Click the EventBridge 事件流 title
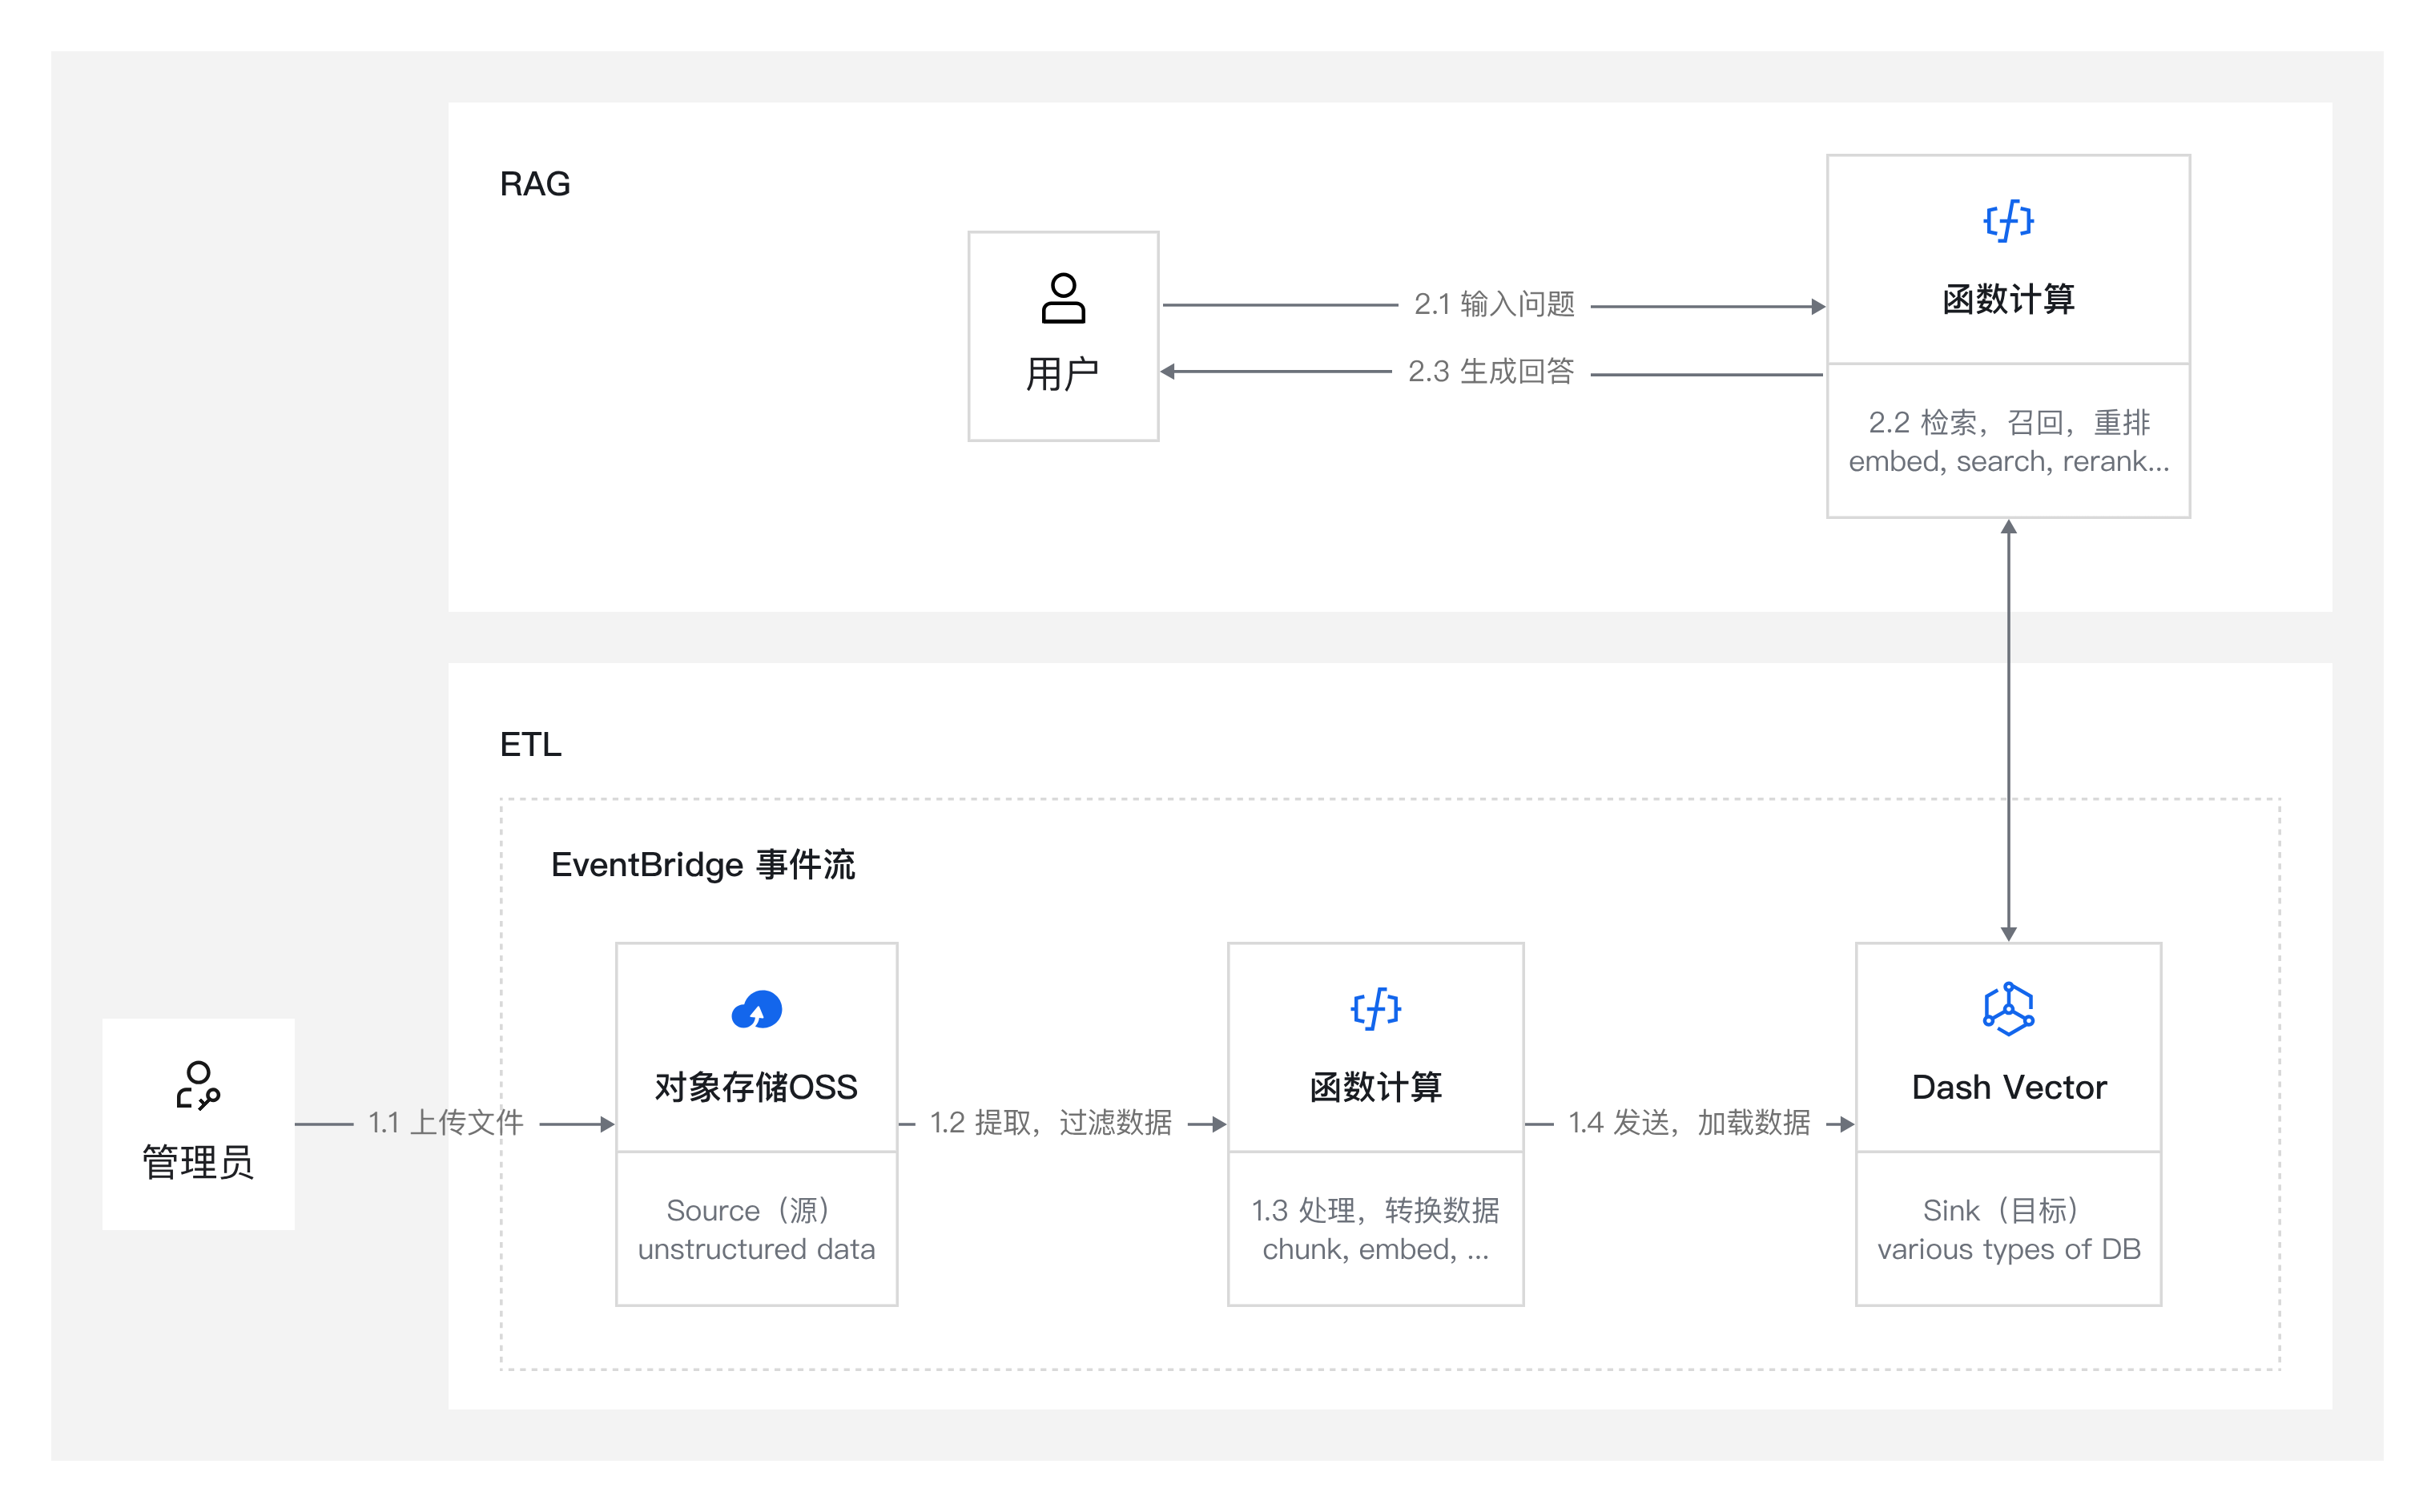This screenshot has height=1512, width=2435. 702,865
